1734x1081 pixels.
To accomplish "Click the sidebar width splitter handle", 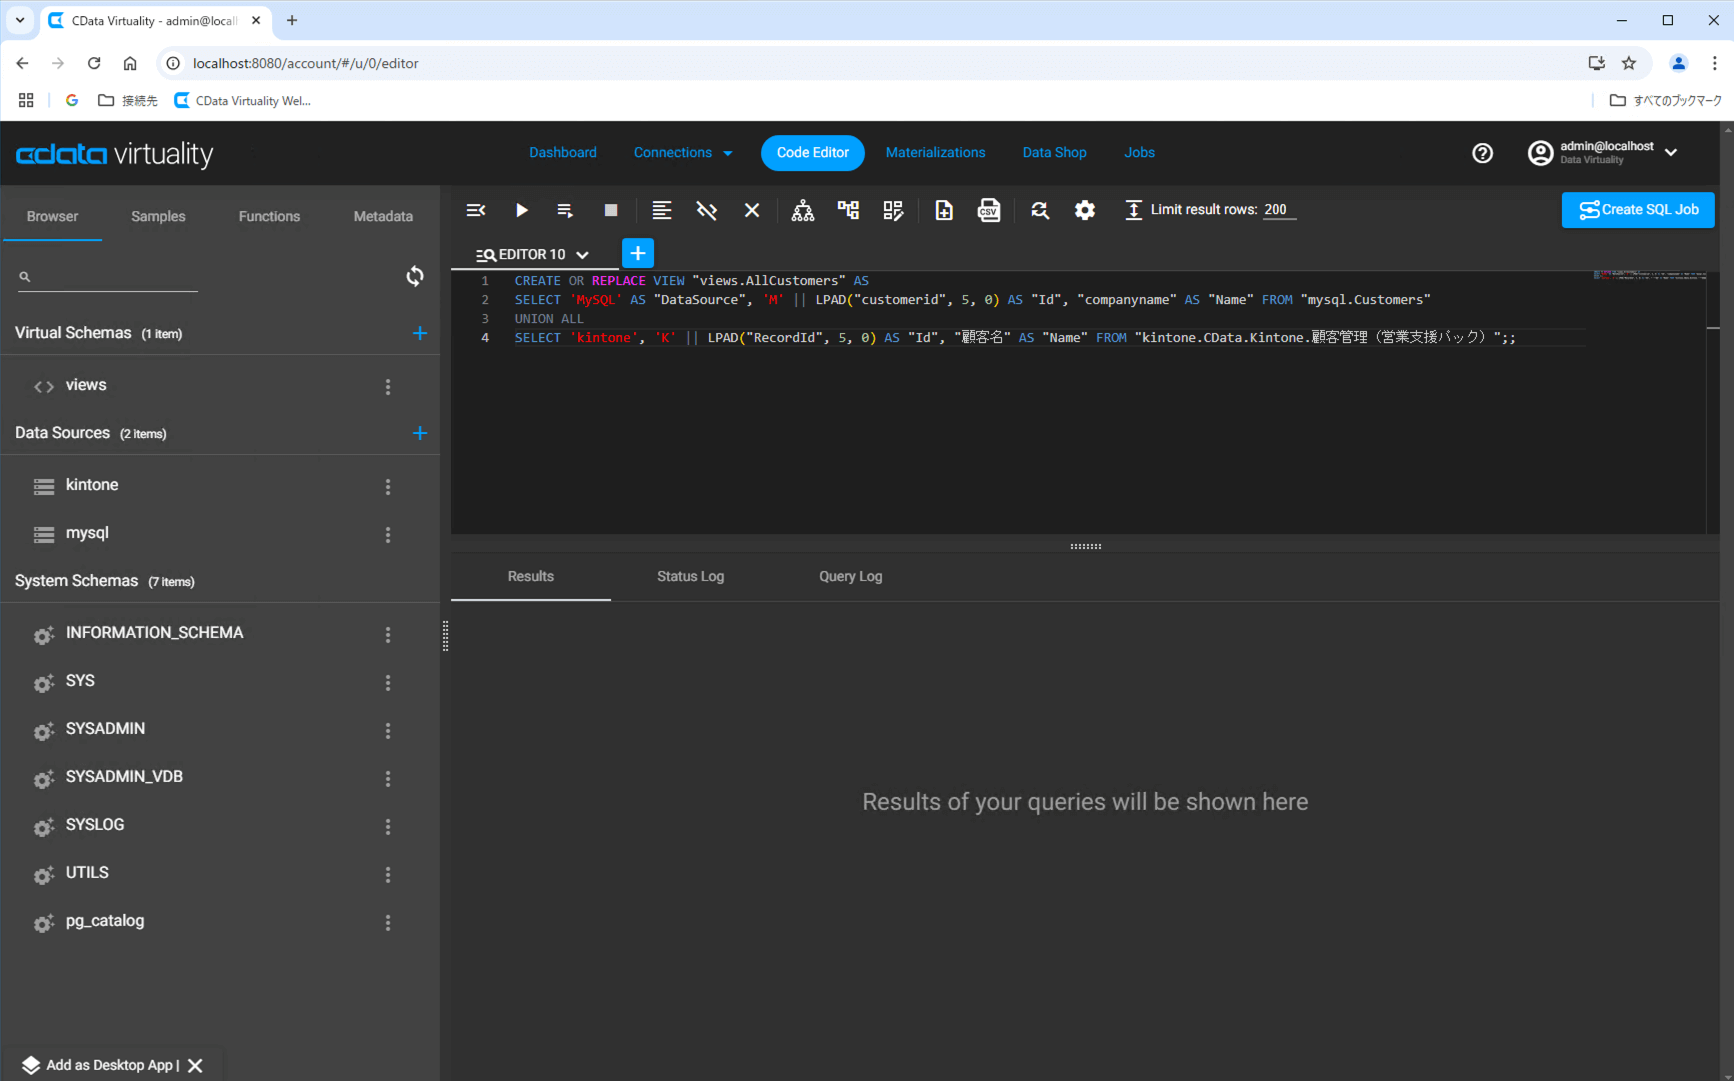I will pyautogui.click(x=445, y=635).
